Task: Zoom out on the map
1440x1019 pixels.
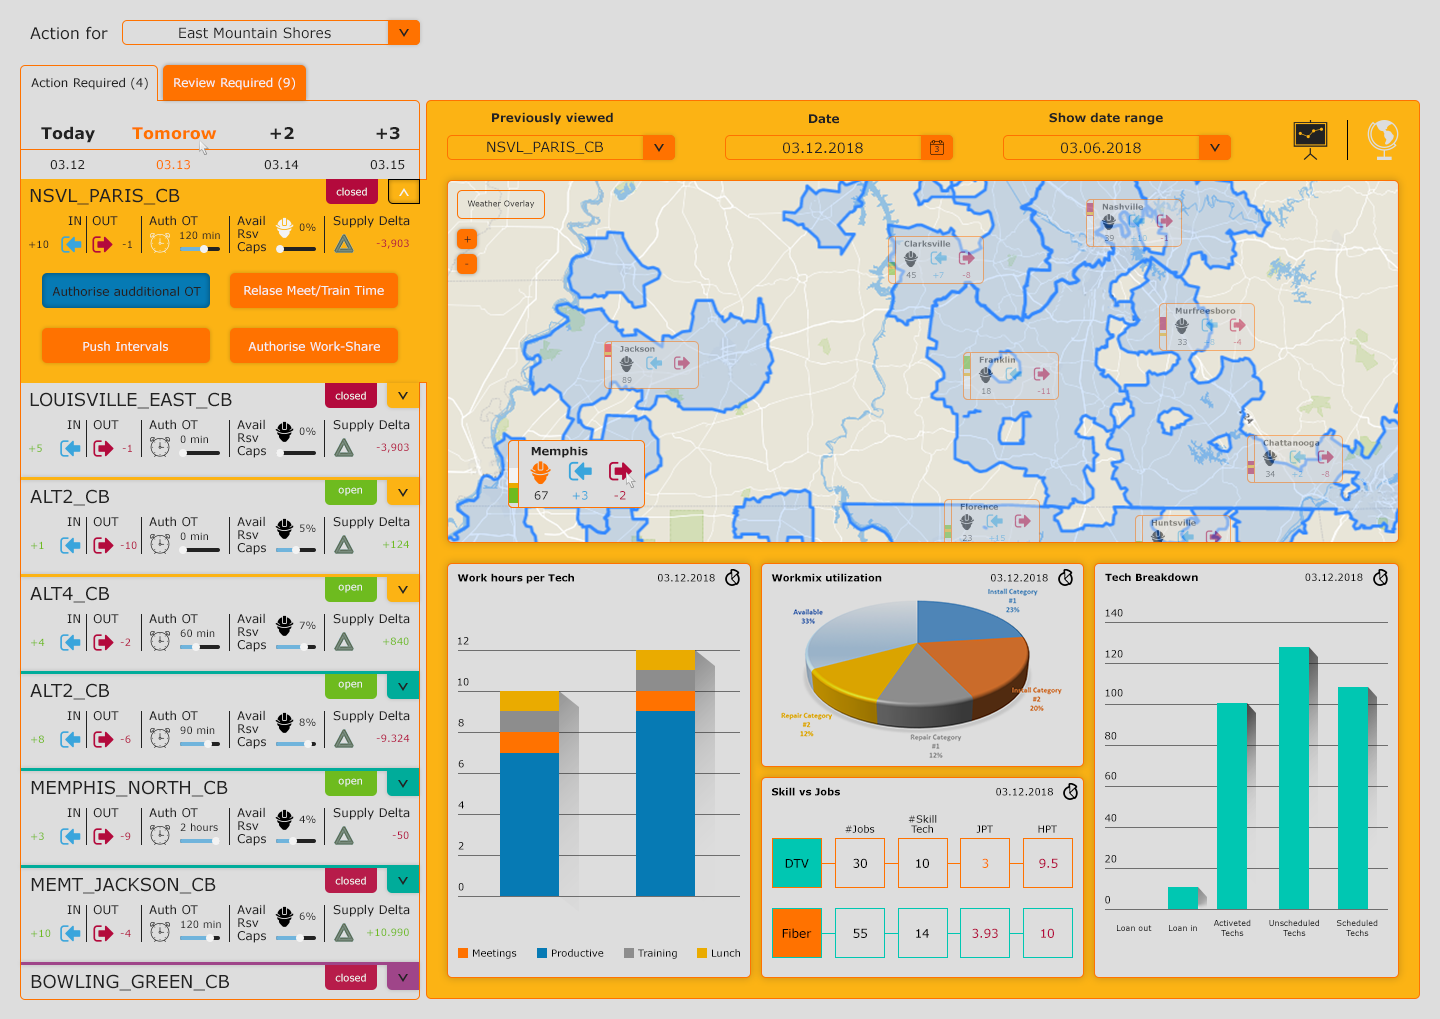Action: [x=467, y=264]
